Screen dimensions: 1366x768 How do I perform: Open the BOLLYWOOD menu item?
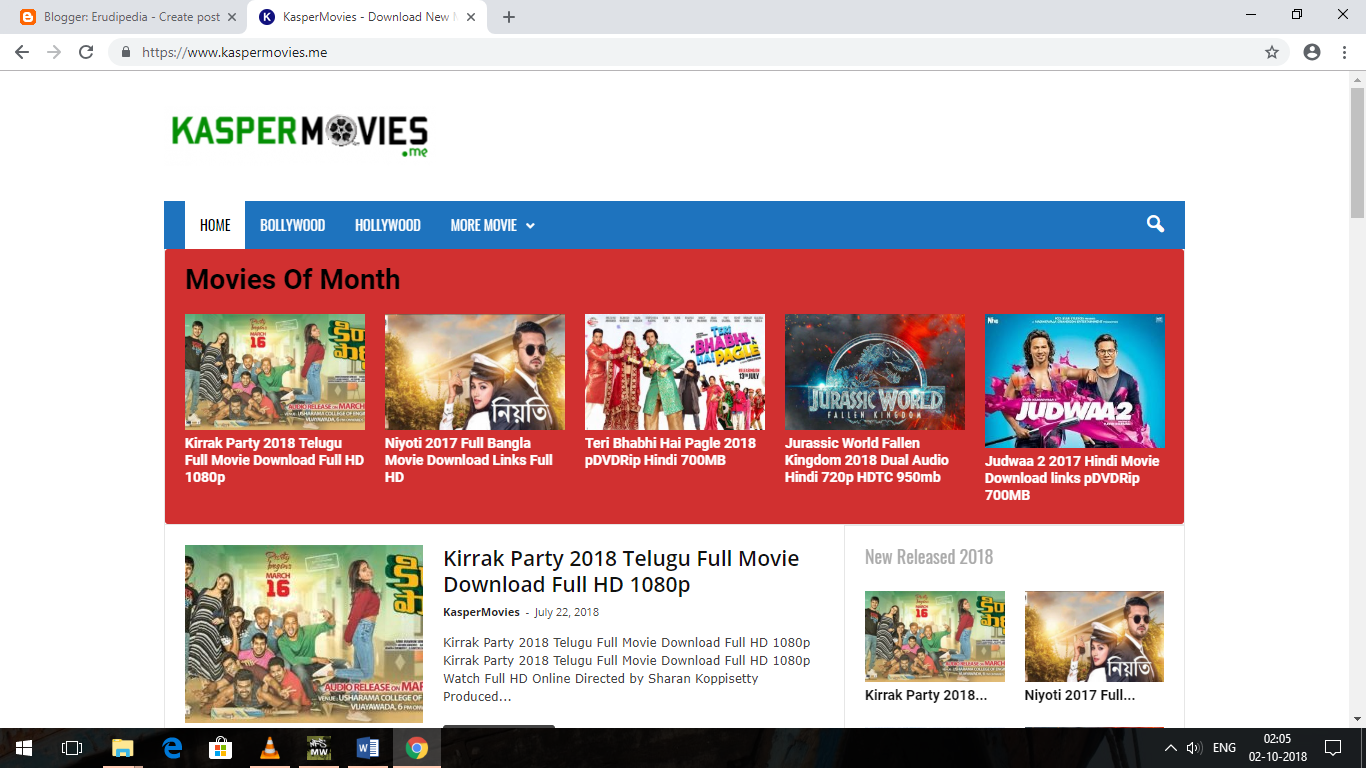(292, 225)
